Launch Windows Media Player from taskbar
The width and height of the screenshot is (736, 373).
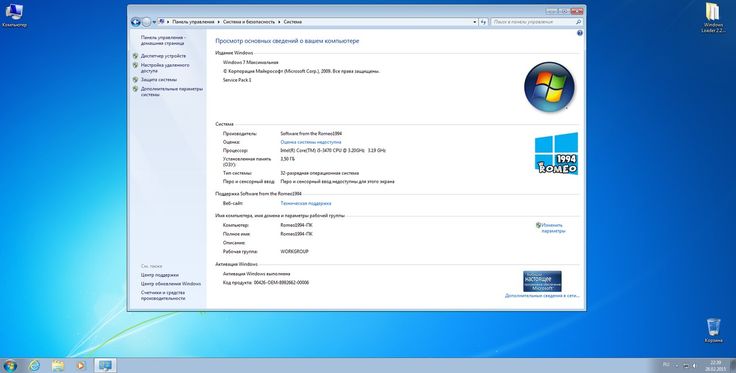click(81, 365)
